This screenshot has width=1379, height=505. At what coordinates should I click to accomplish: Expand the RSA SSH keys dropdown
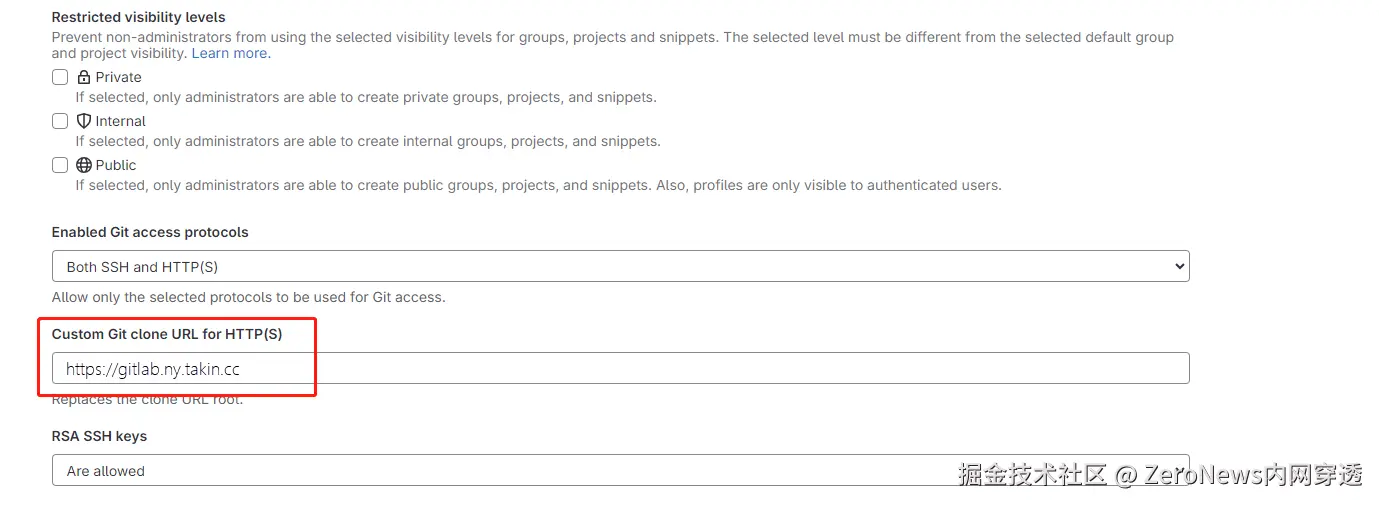[620, 470]
